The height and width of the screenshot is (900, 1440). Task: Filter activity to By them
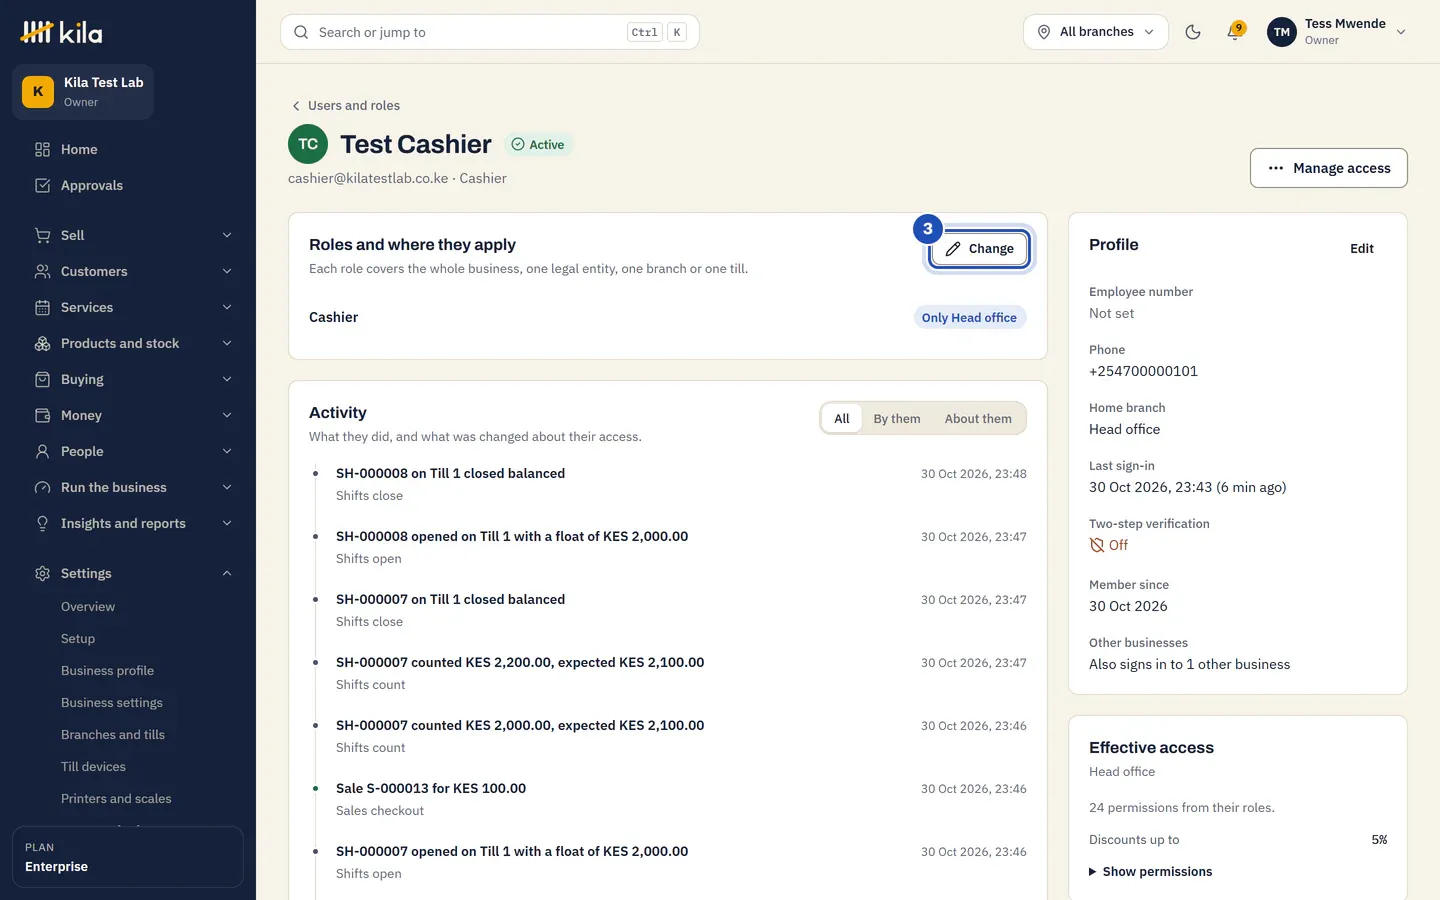[897, 418]
